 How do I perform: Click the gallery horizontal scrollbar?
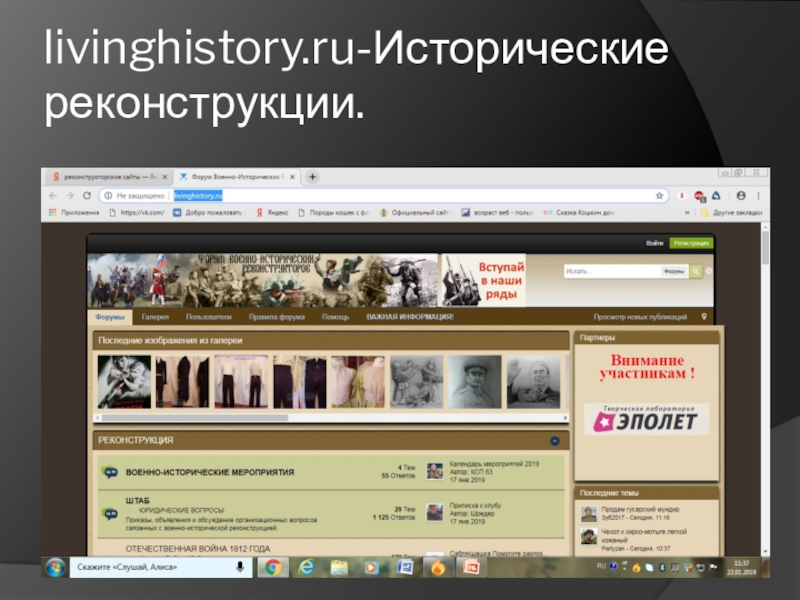(x=195, y=418)
